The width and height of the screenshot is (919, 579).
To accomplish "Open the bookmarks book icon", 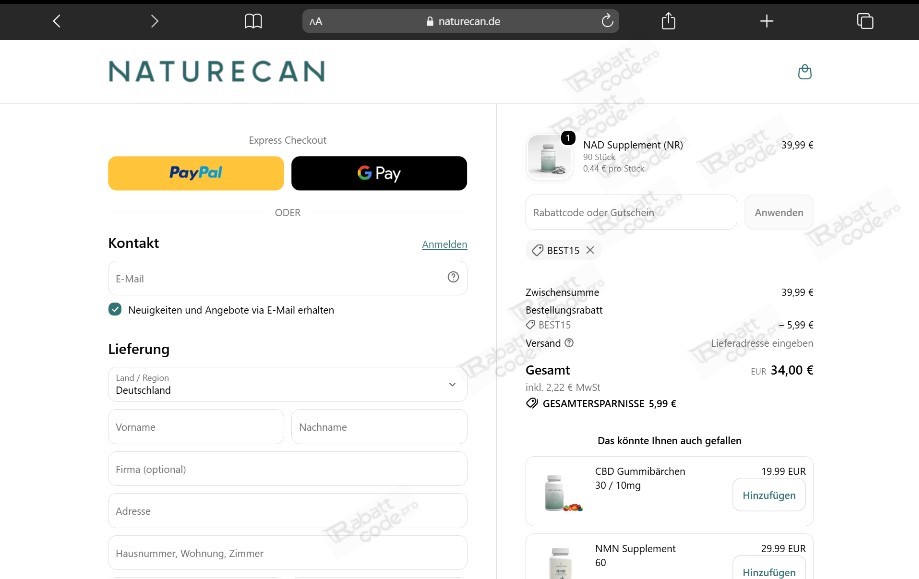I will (x=253, y=22).
